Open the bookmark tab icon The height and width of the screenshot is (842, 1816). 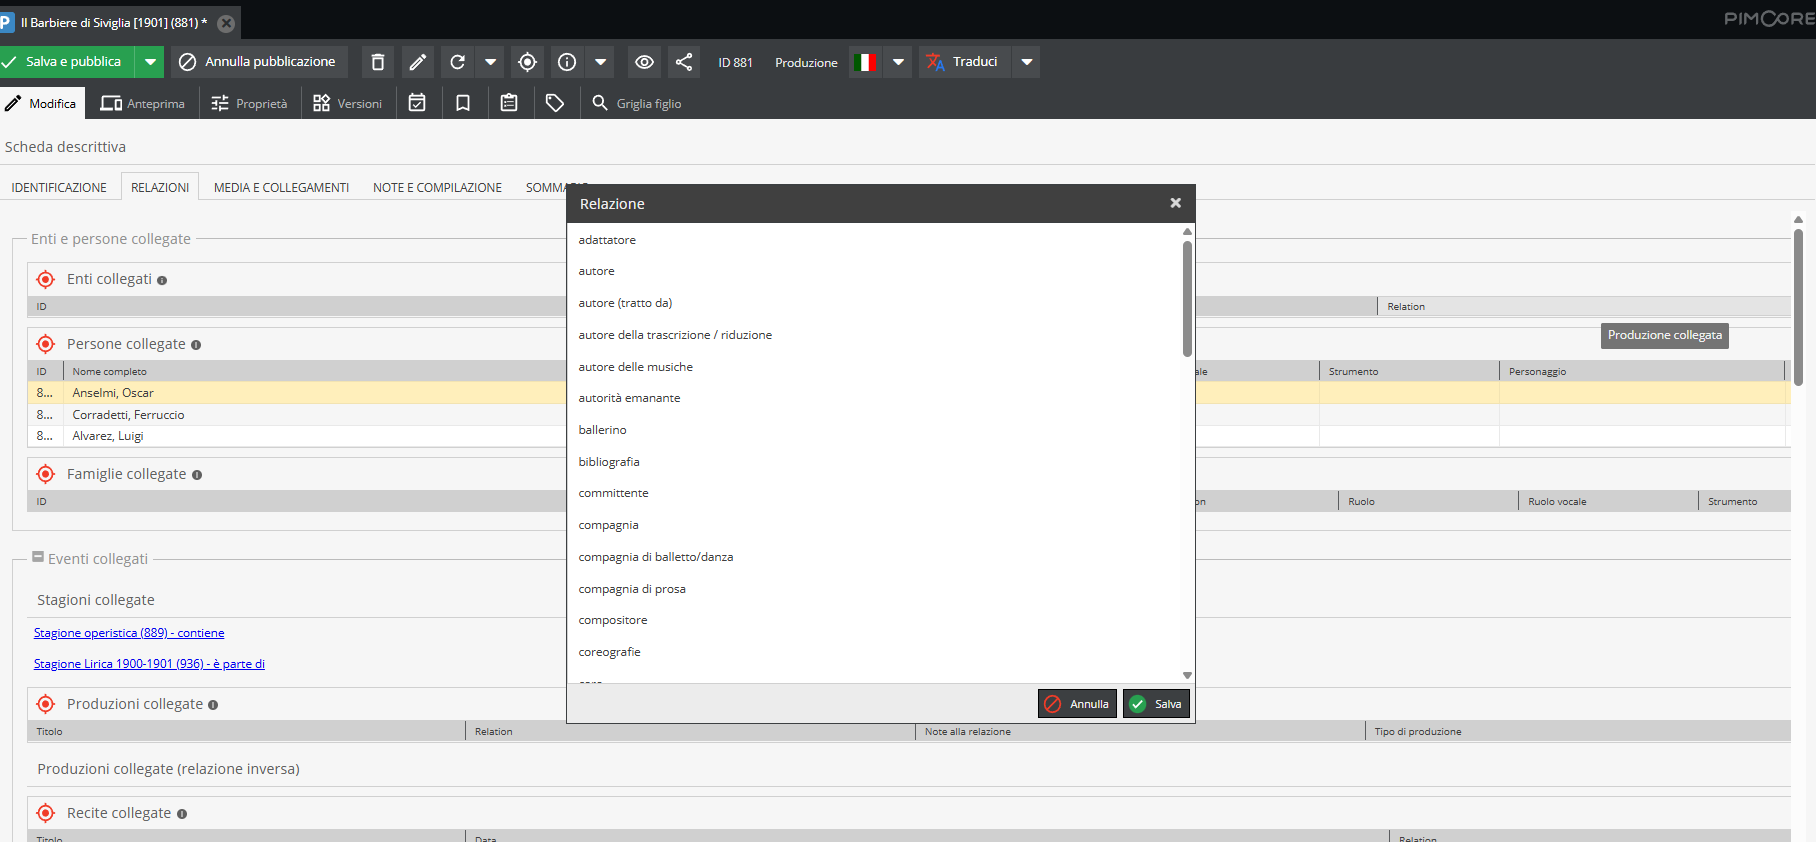point(463,103)
